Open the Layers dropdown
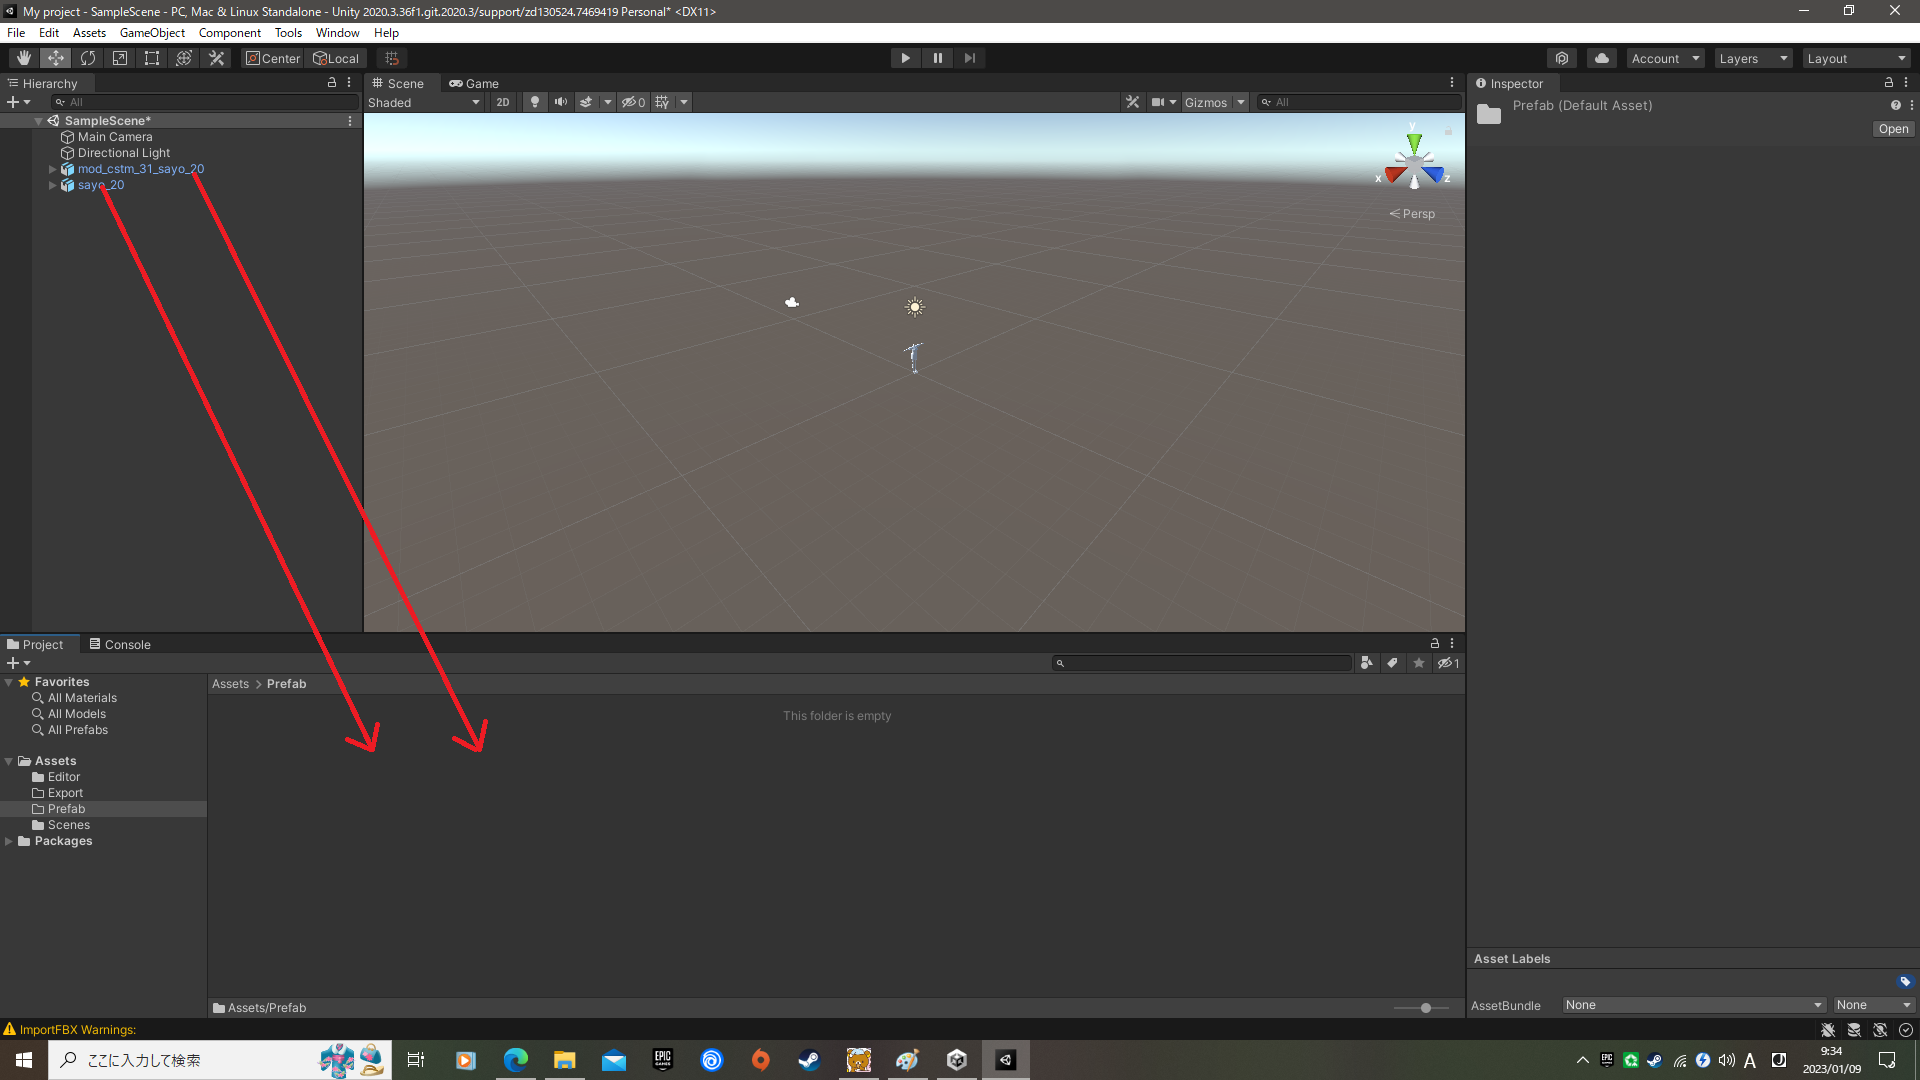Screen dimensions: 1920x1080 [1752, 58]
